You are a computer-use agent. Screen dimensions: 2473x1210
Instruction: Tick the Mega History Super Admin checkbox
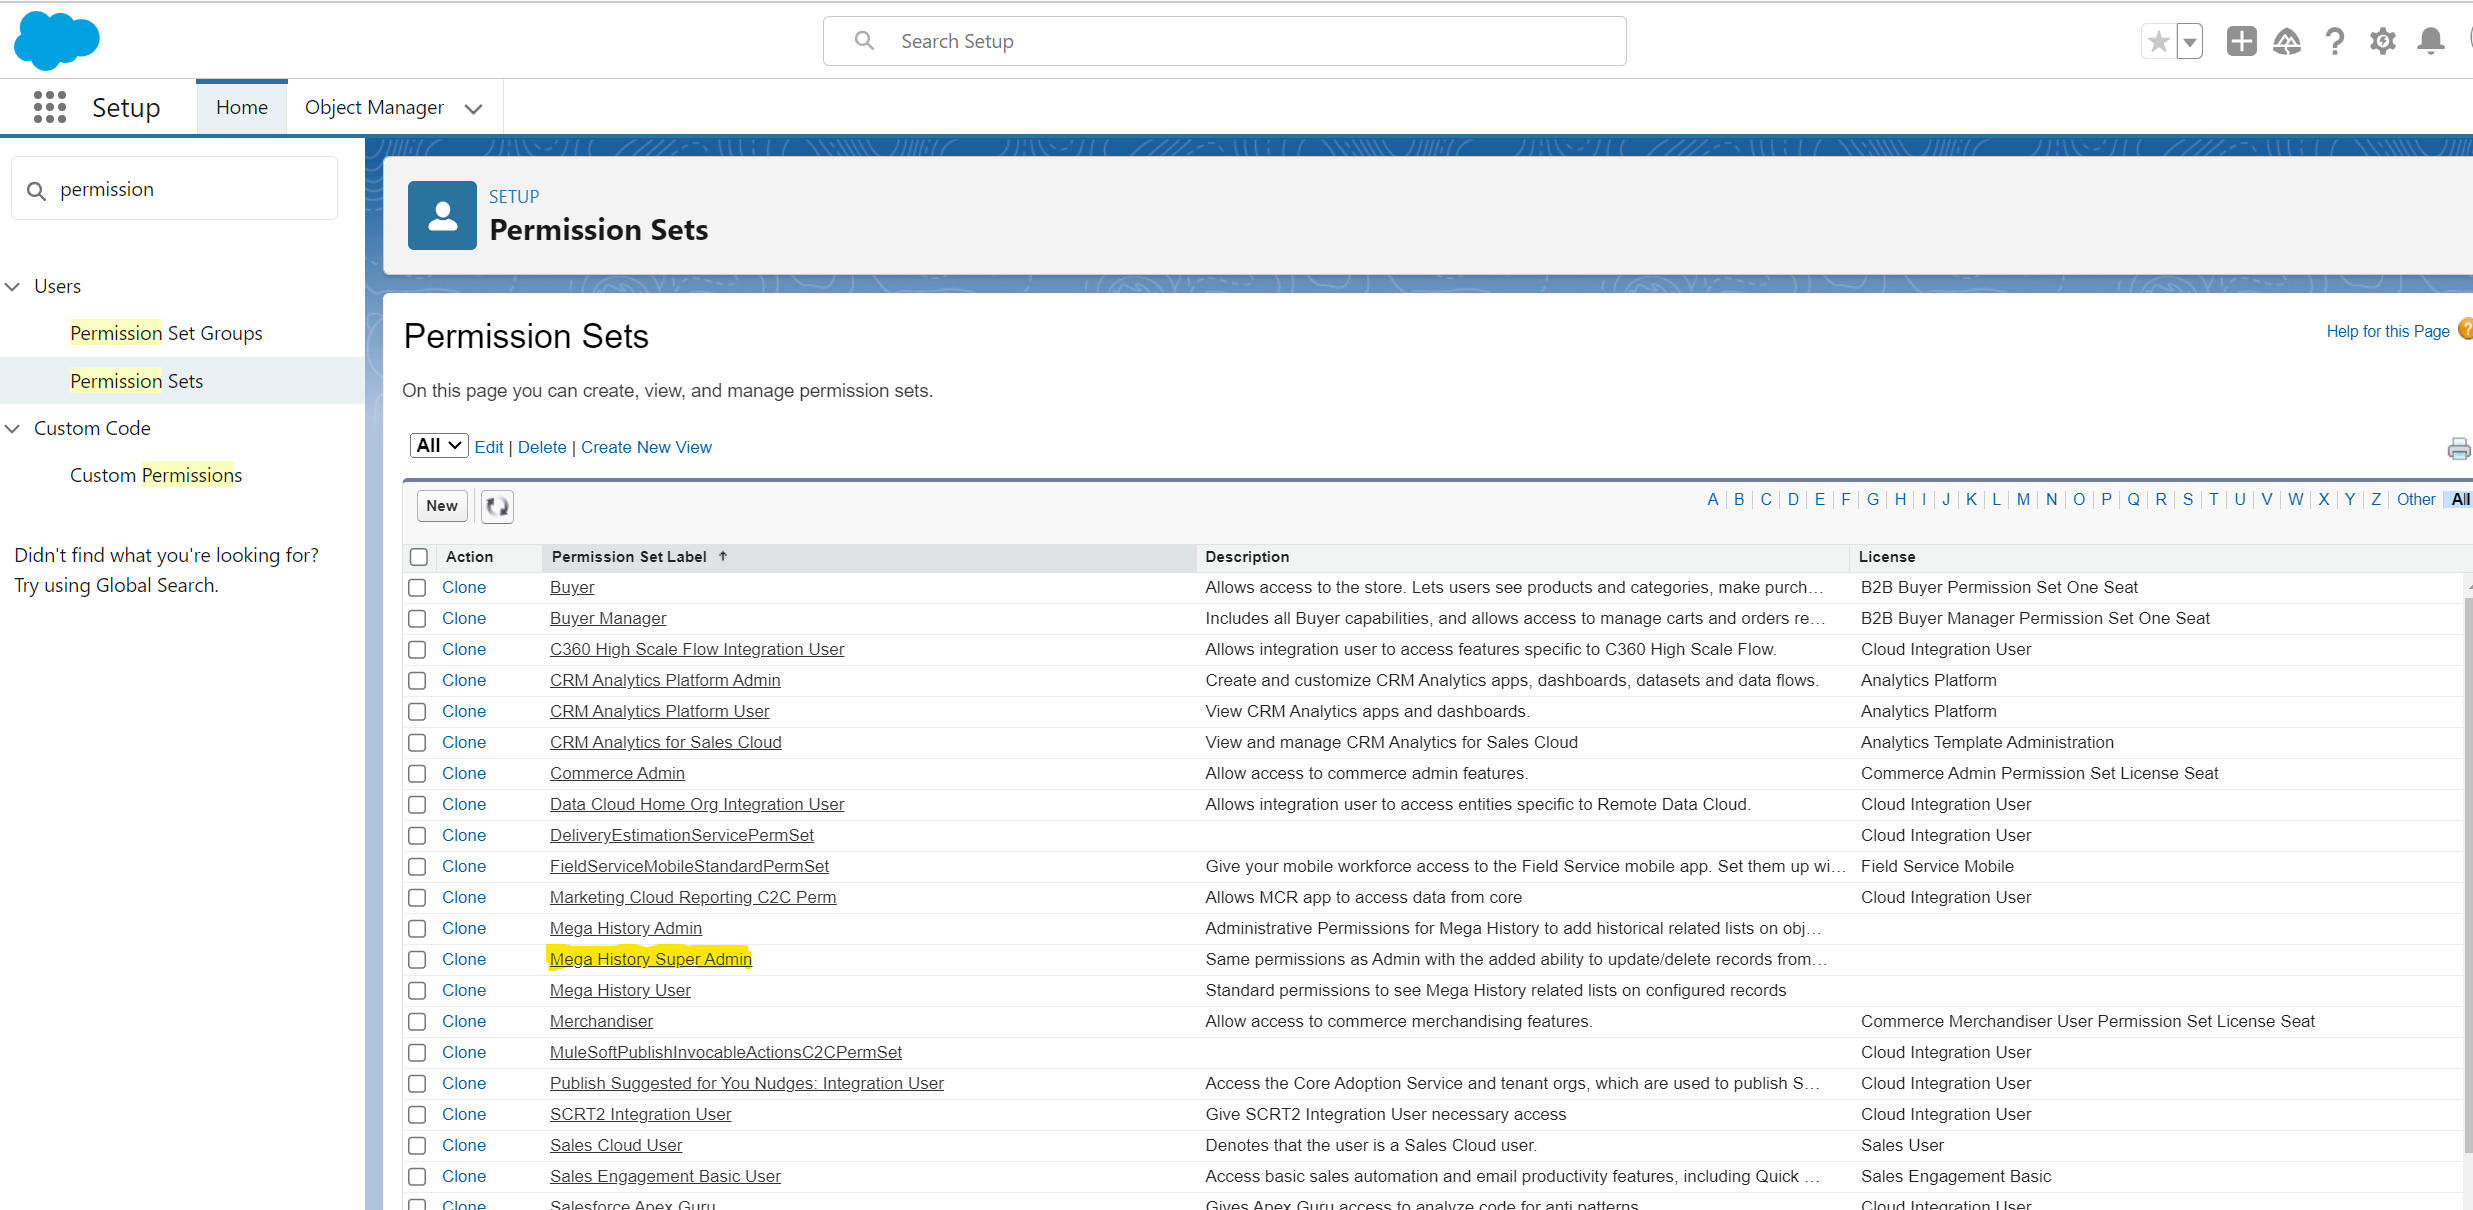[x=417, y=960]
